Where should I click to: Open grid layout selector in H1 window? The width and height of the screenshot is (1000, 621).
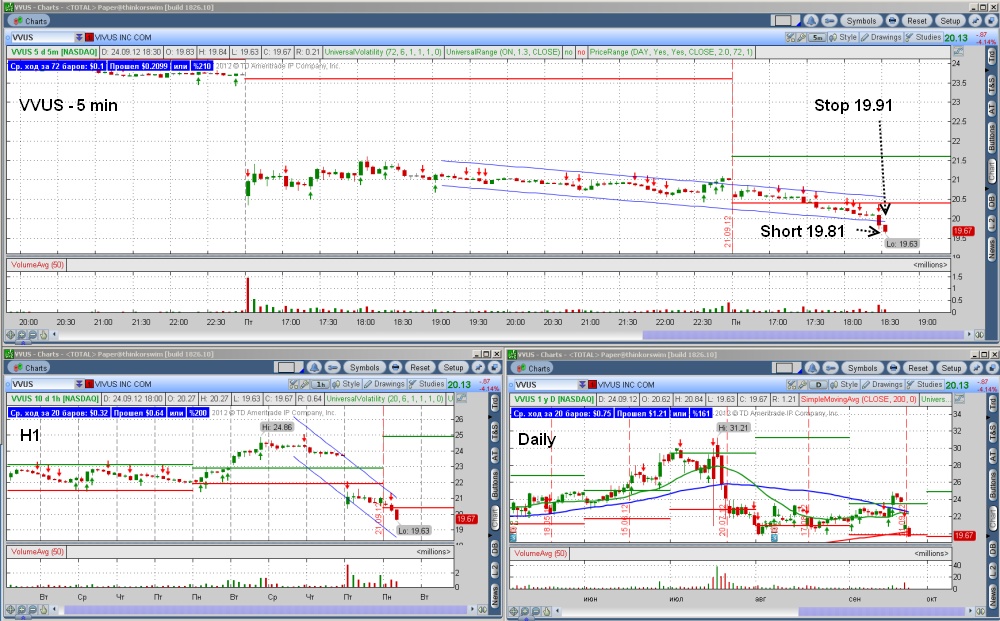click(289, 367)
